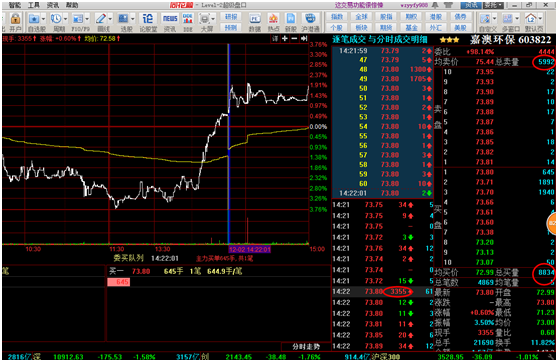Click the 期货 button

(386, 27)
